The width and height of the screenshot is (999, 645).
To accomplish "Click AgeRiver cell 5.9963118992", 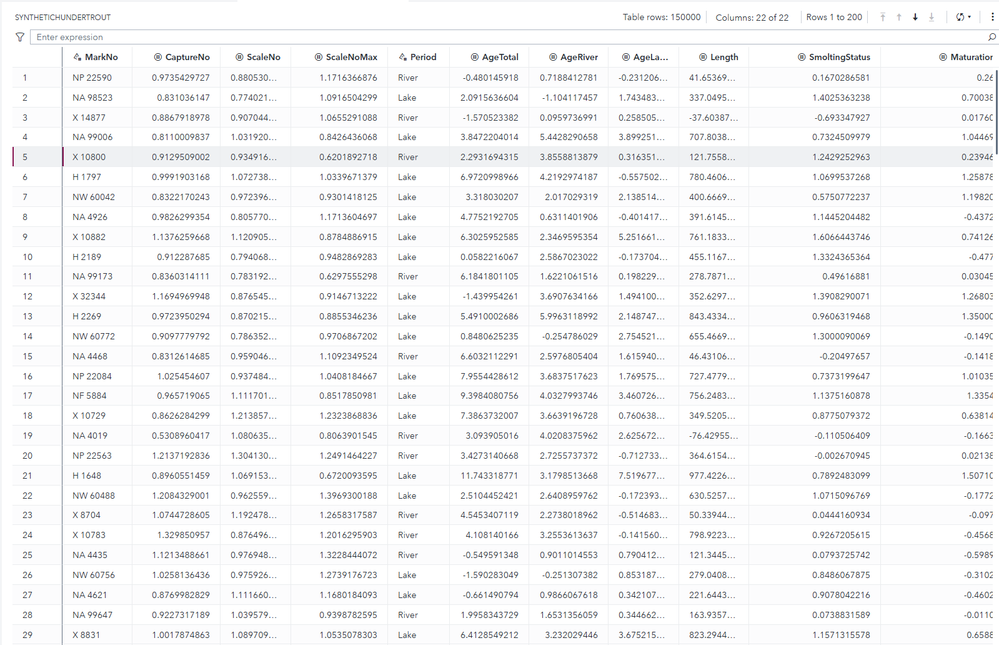I will pyautogui.click(x=568, y=316).
